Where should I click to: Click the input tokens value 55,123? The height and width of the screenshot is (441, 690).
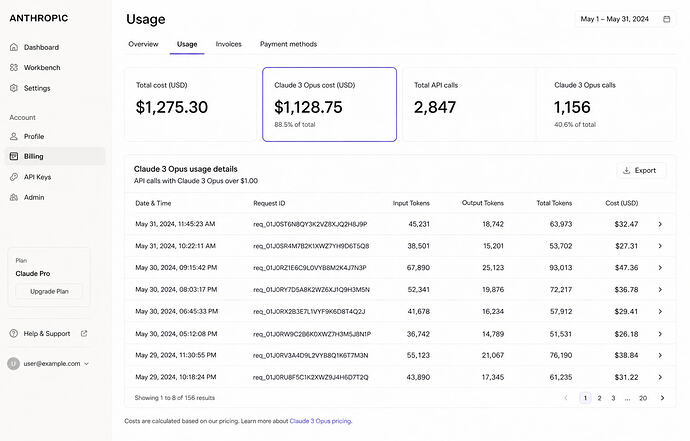point(418,355)
